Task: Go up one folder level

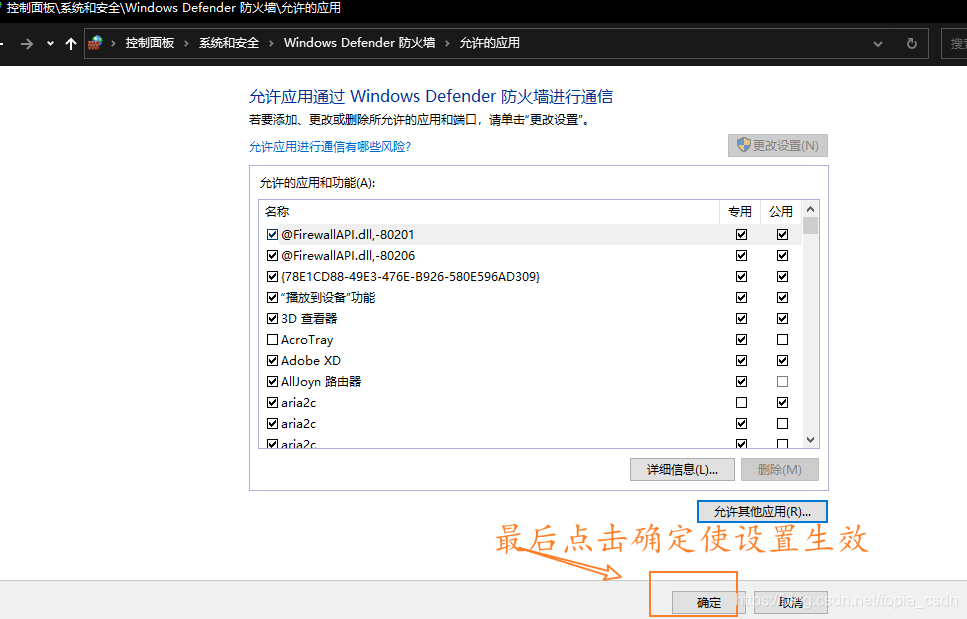Action: click(x=71, y=44)
